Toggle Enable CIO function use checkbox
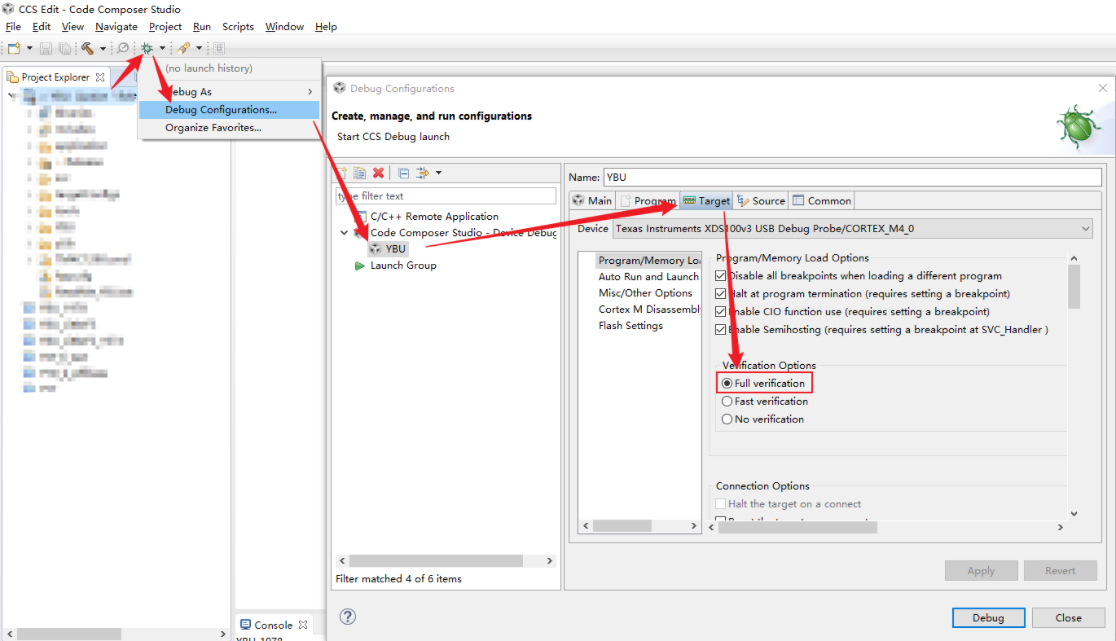Screen dimensions: 1116x641 pyautogui.click(x=720, y=312)
